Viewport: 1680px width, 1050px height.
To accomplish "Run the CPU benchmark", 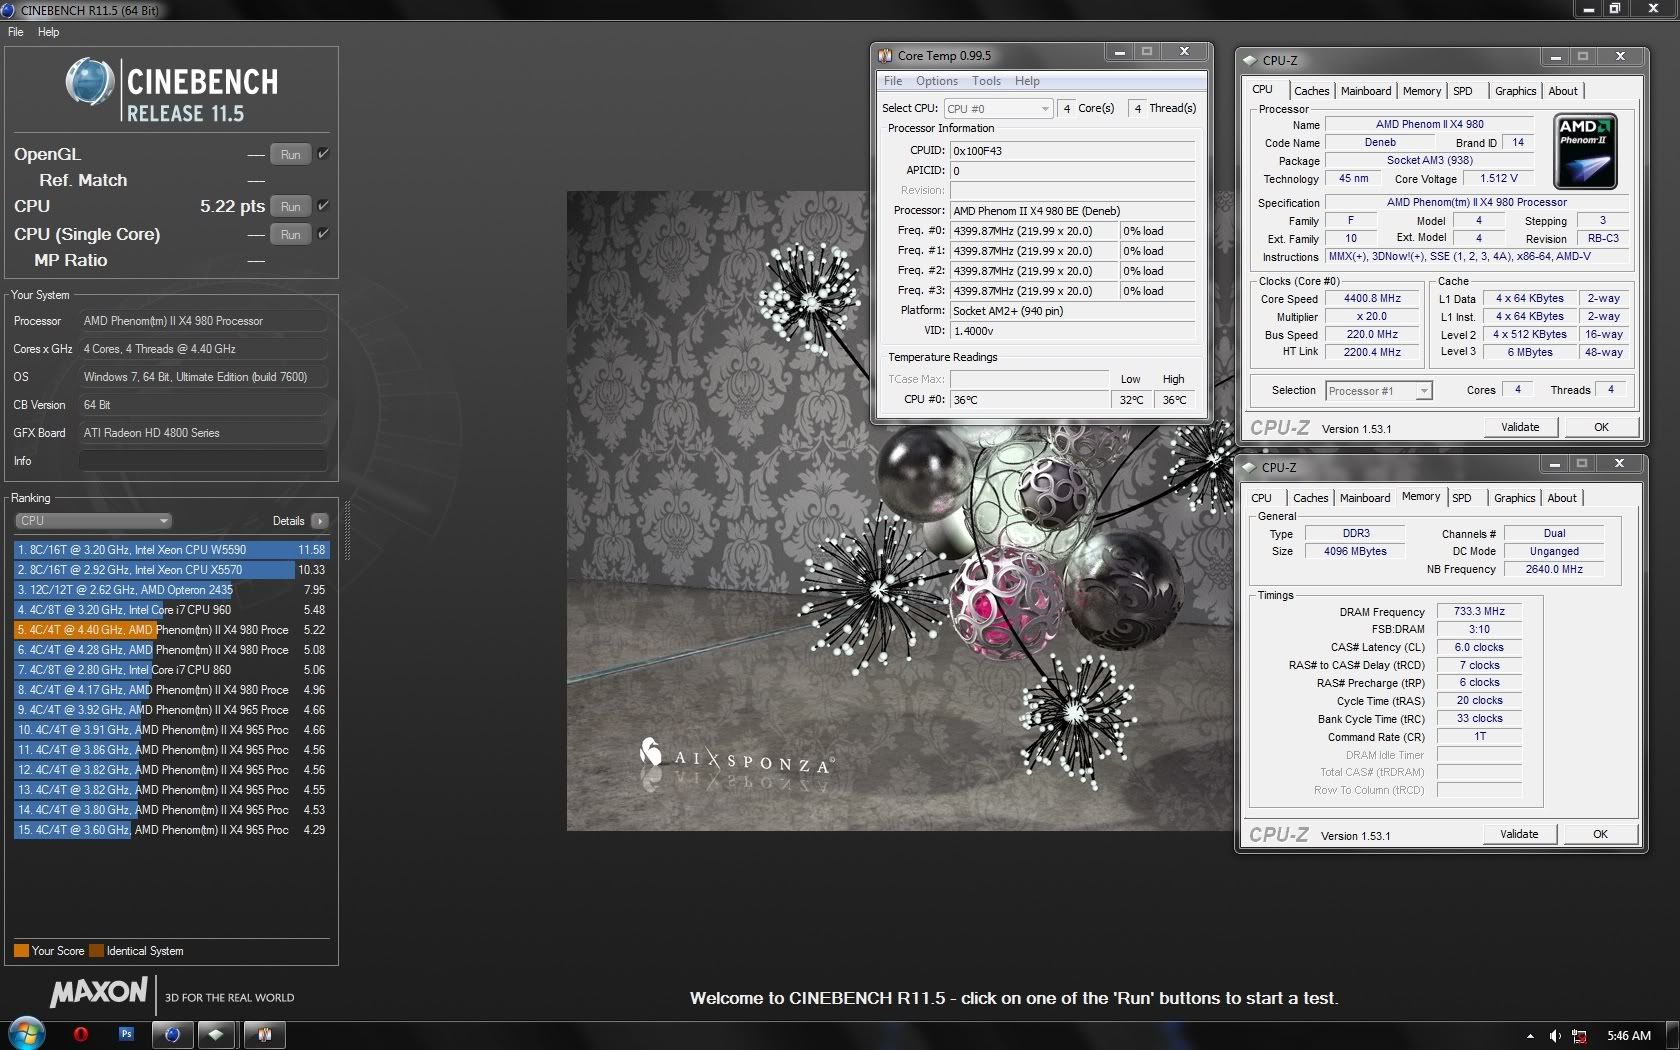I will [x=291, y=206].
